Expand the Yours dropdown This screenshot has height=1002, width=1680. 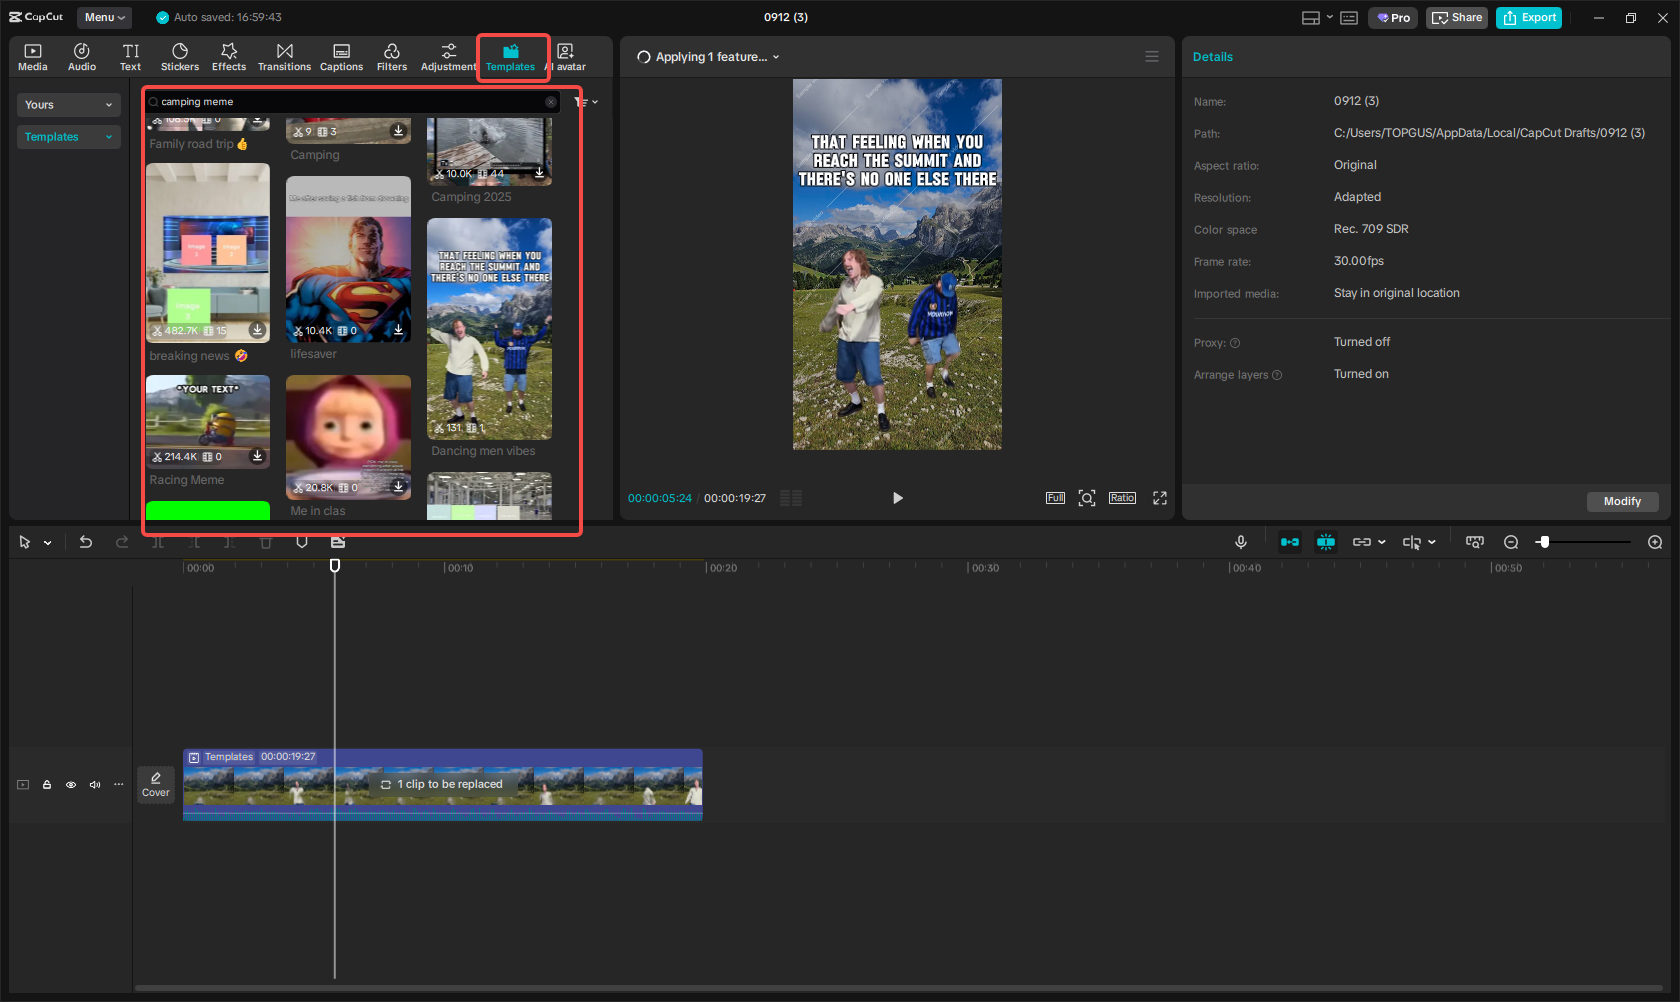click(68, 105)
